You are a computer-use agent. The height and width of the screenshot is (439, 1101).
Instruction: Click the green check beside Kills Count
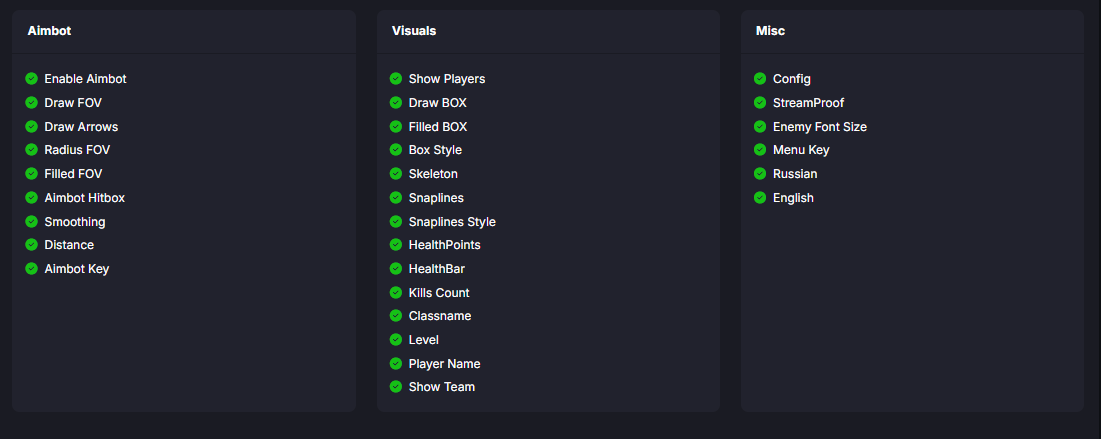point(396,293)
